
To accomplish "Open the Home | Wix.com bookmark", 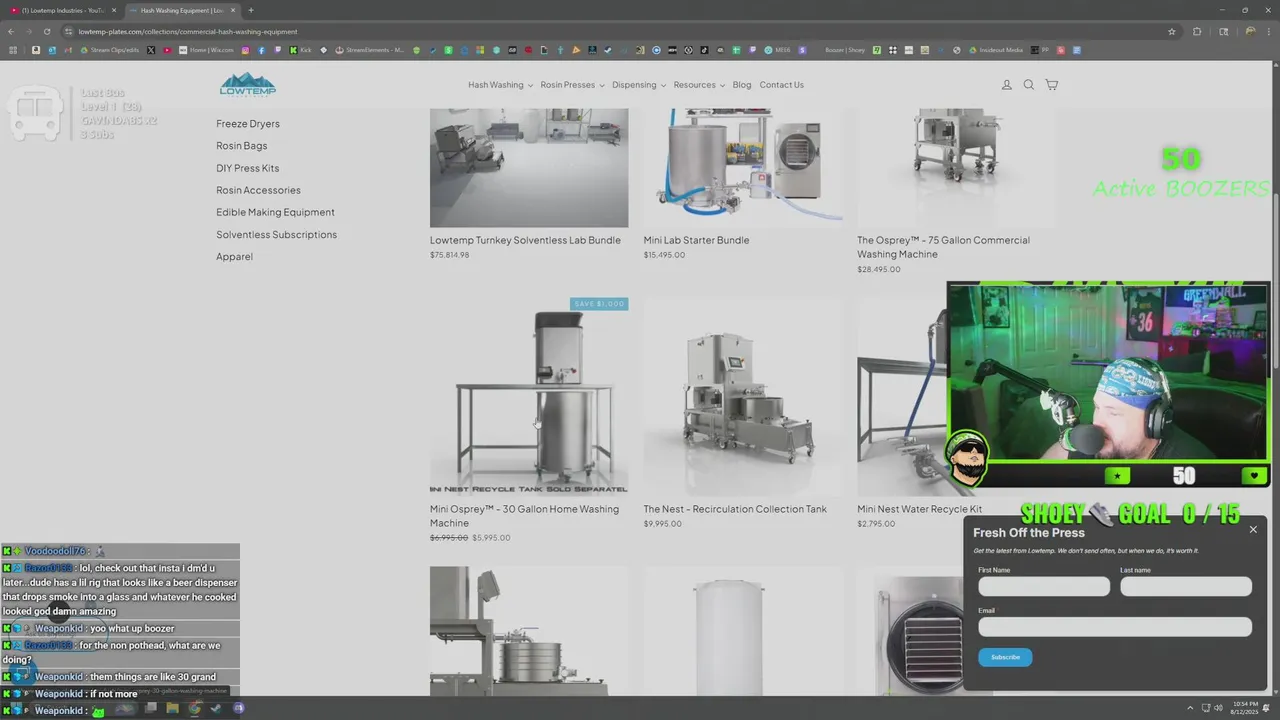I will click(x=207, y=50).
